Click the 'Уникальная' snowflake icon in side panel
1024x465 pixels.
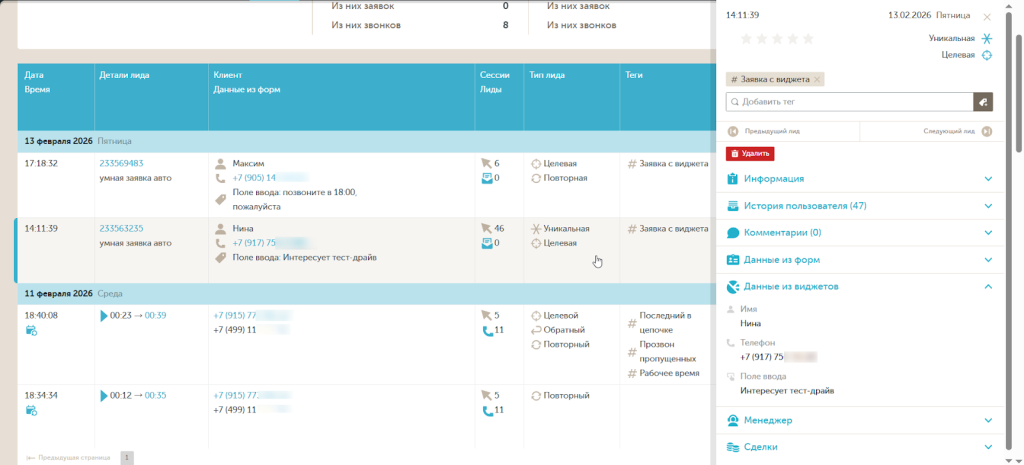pos(987,38)
